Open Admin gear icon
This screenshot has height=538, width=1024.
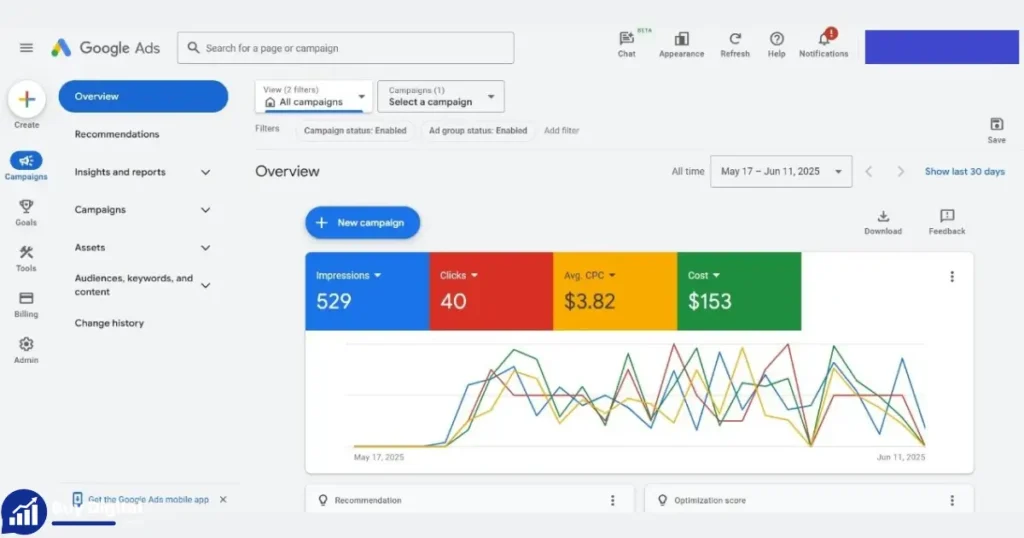pos(26,350)
